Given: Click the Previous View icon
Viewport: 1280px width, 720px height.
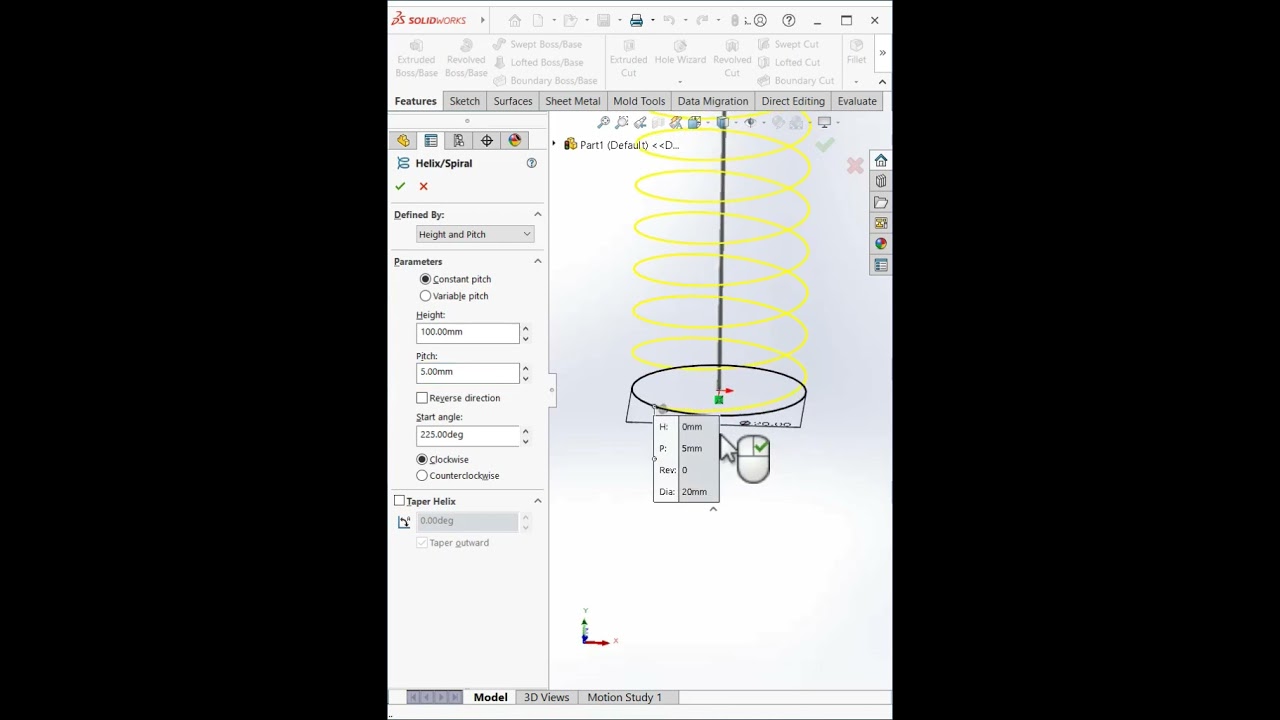Looking at the screenshot, I should pos(641,122).
